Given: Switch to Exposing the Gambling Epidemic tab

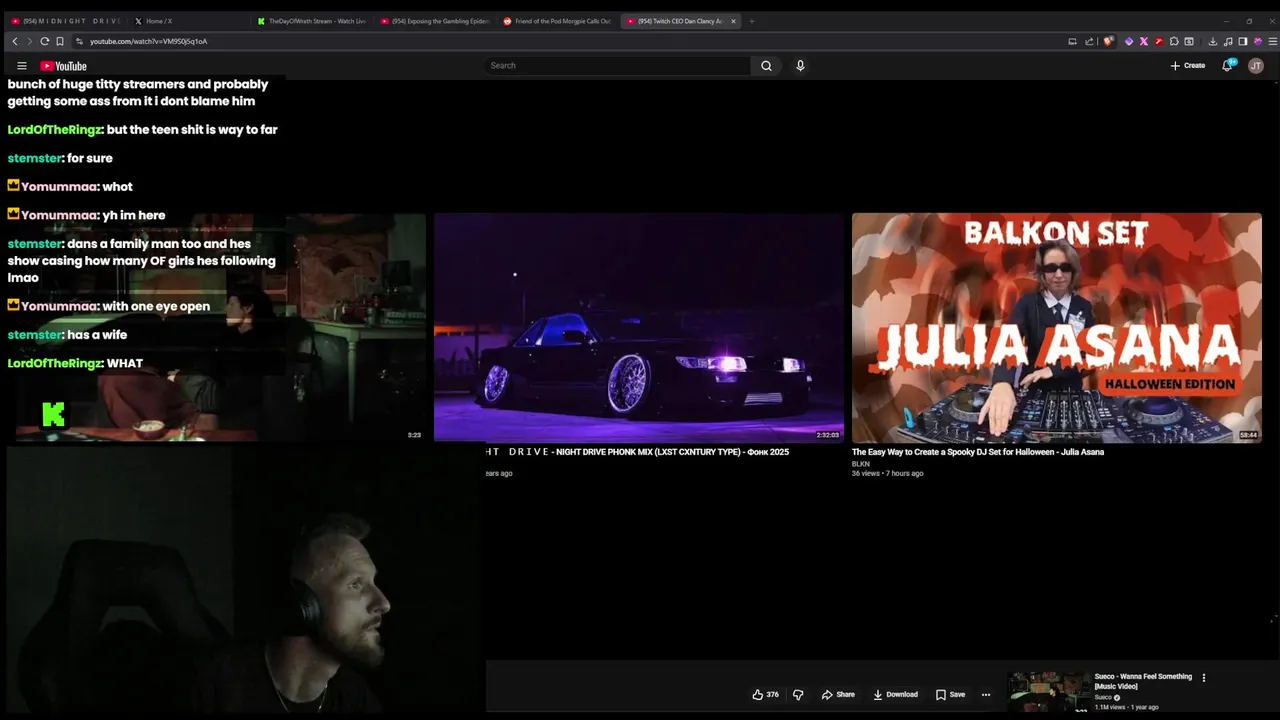Looking at the screenshot, I should [x=435, y=21].
